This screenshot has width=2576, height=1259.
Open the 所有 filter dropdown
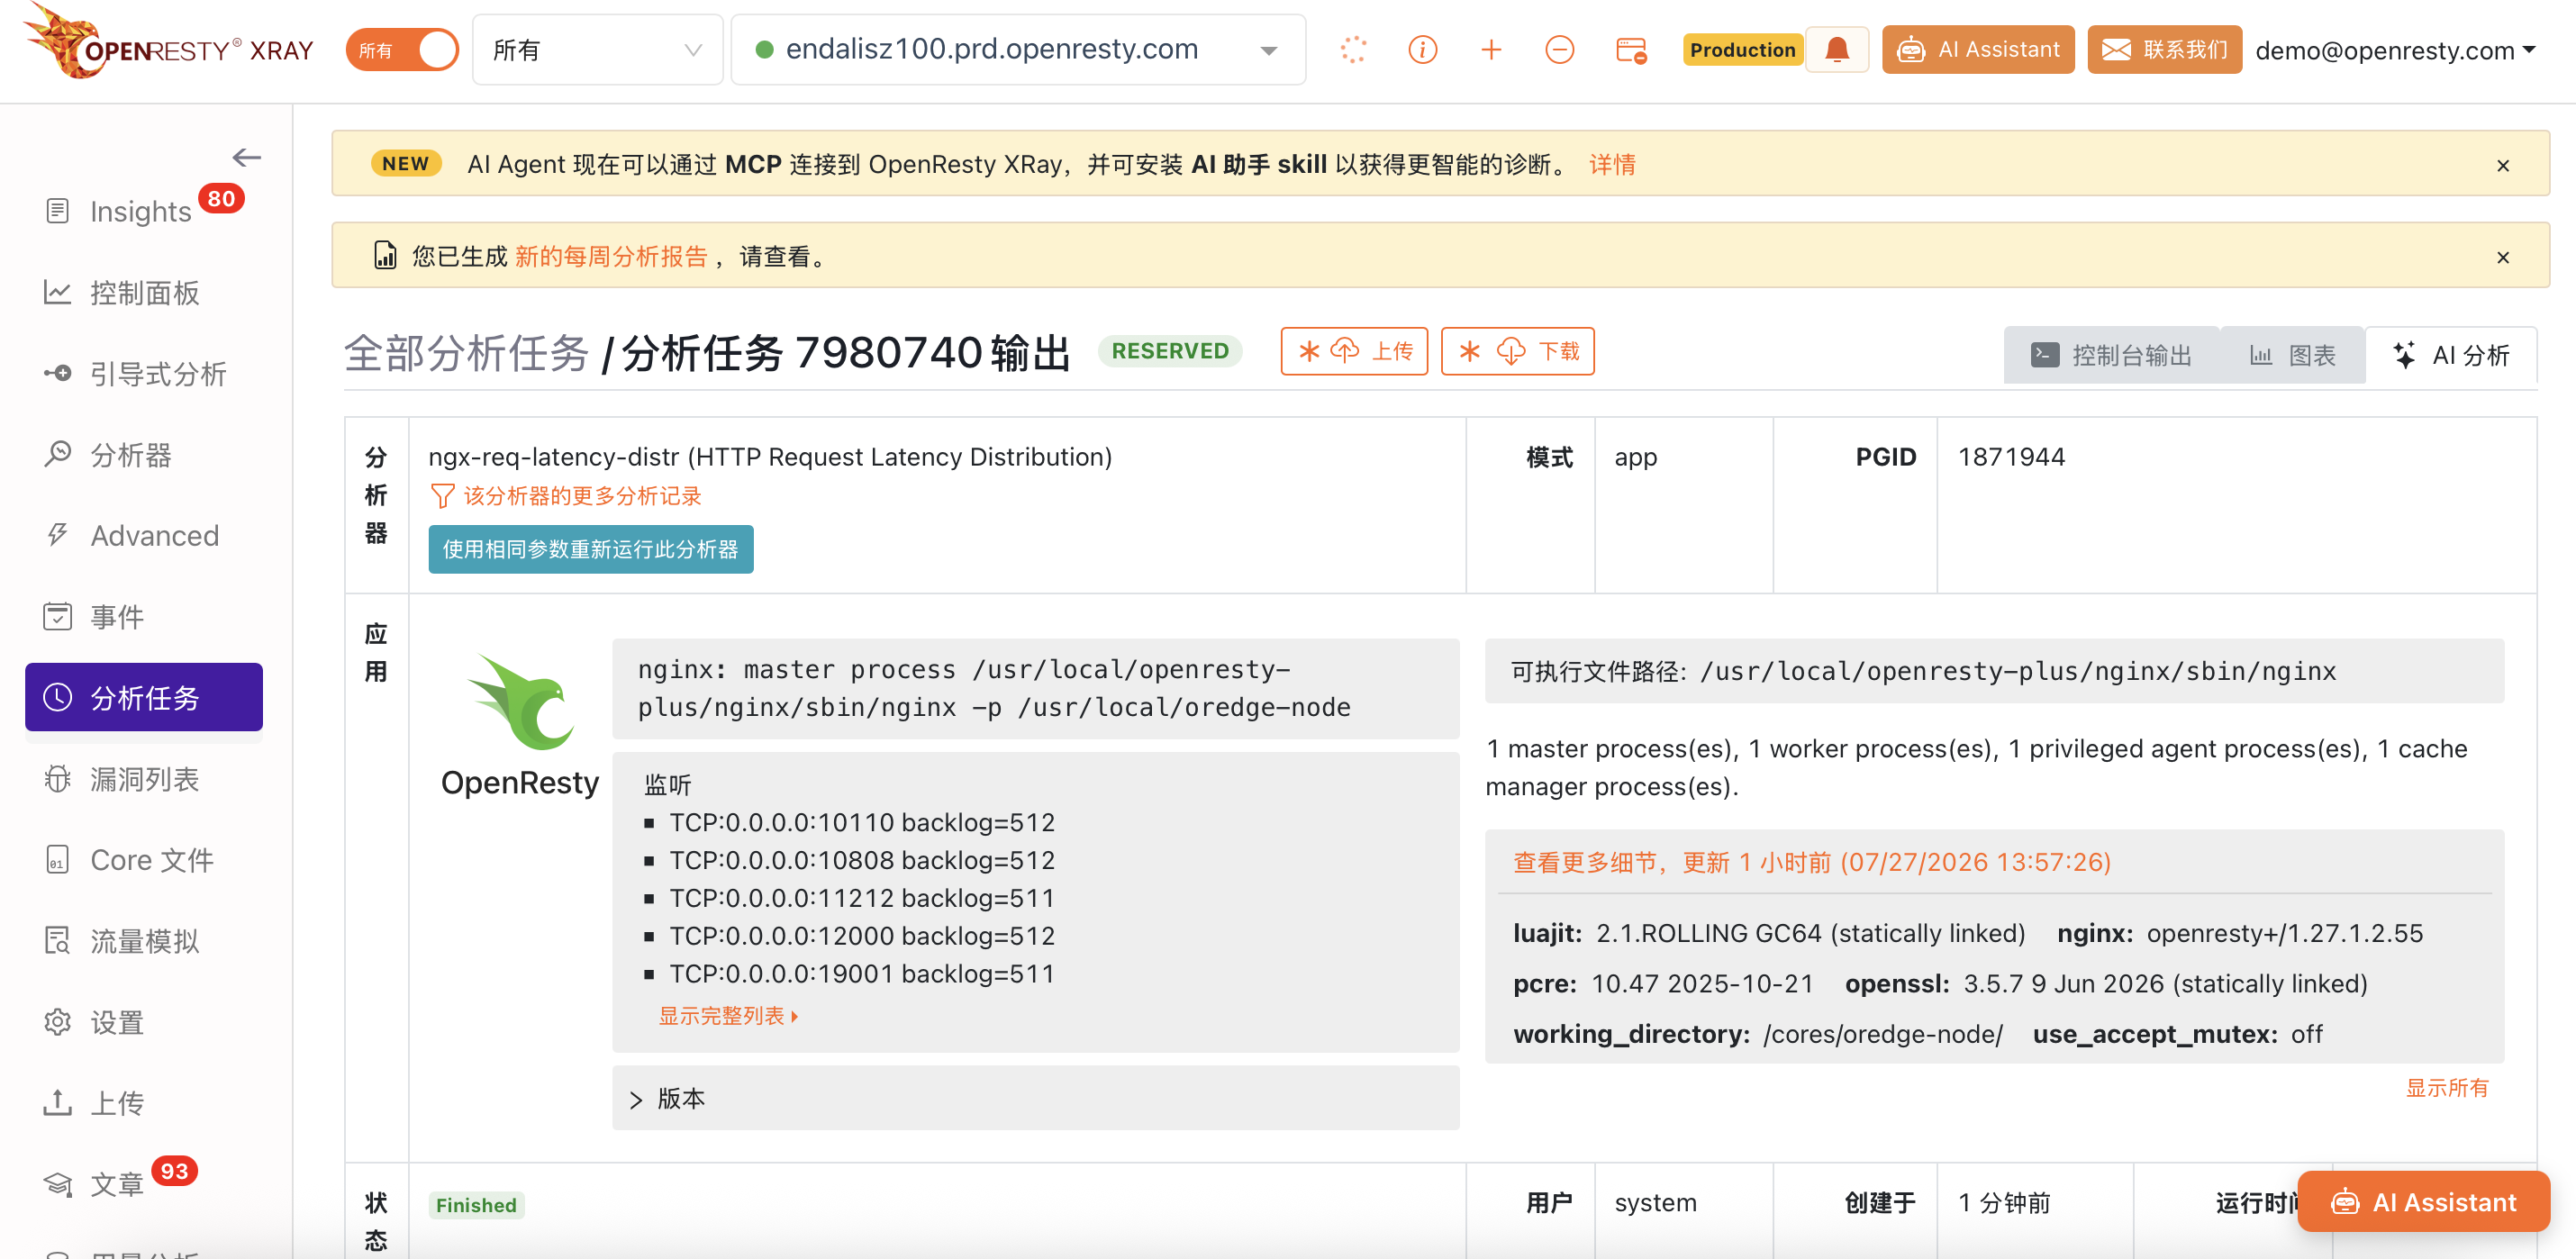click(x=597, y=50)
